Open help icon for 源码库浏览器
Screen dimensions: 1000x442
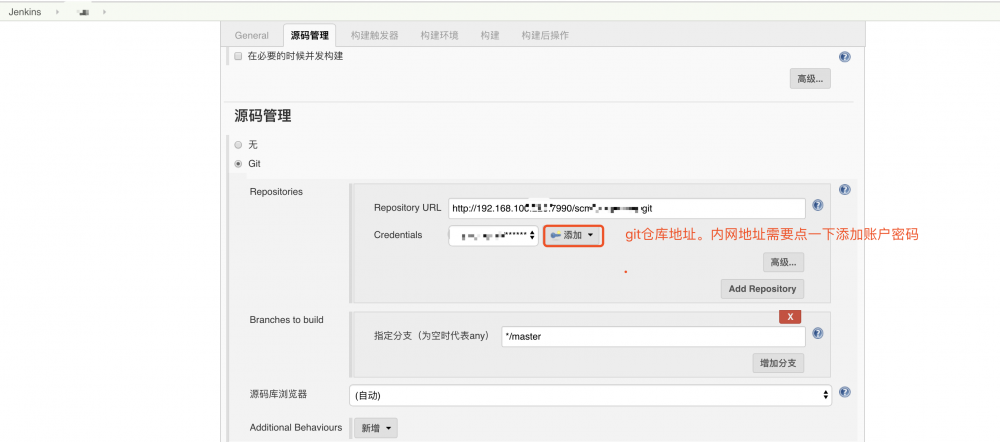845,392
